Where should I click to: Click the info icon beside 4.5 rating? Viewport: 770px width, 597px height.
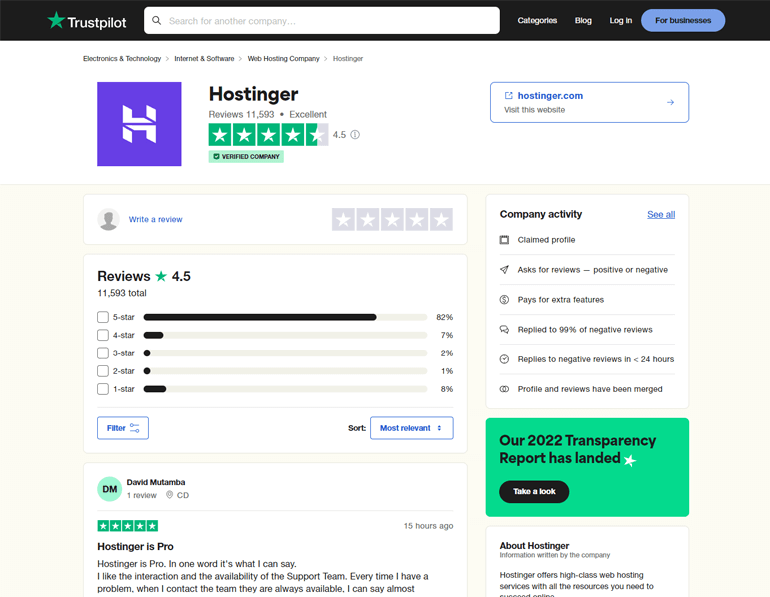click(355, 135)
